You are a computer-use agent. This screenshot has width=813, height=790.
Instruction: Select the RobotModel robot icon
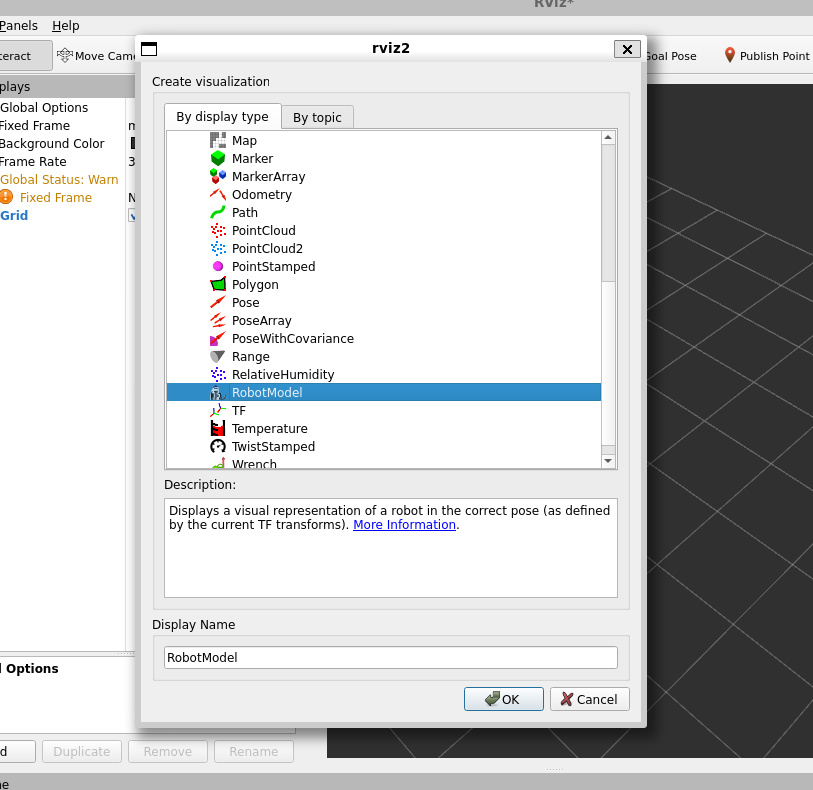pos(218,392)
